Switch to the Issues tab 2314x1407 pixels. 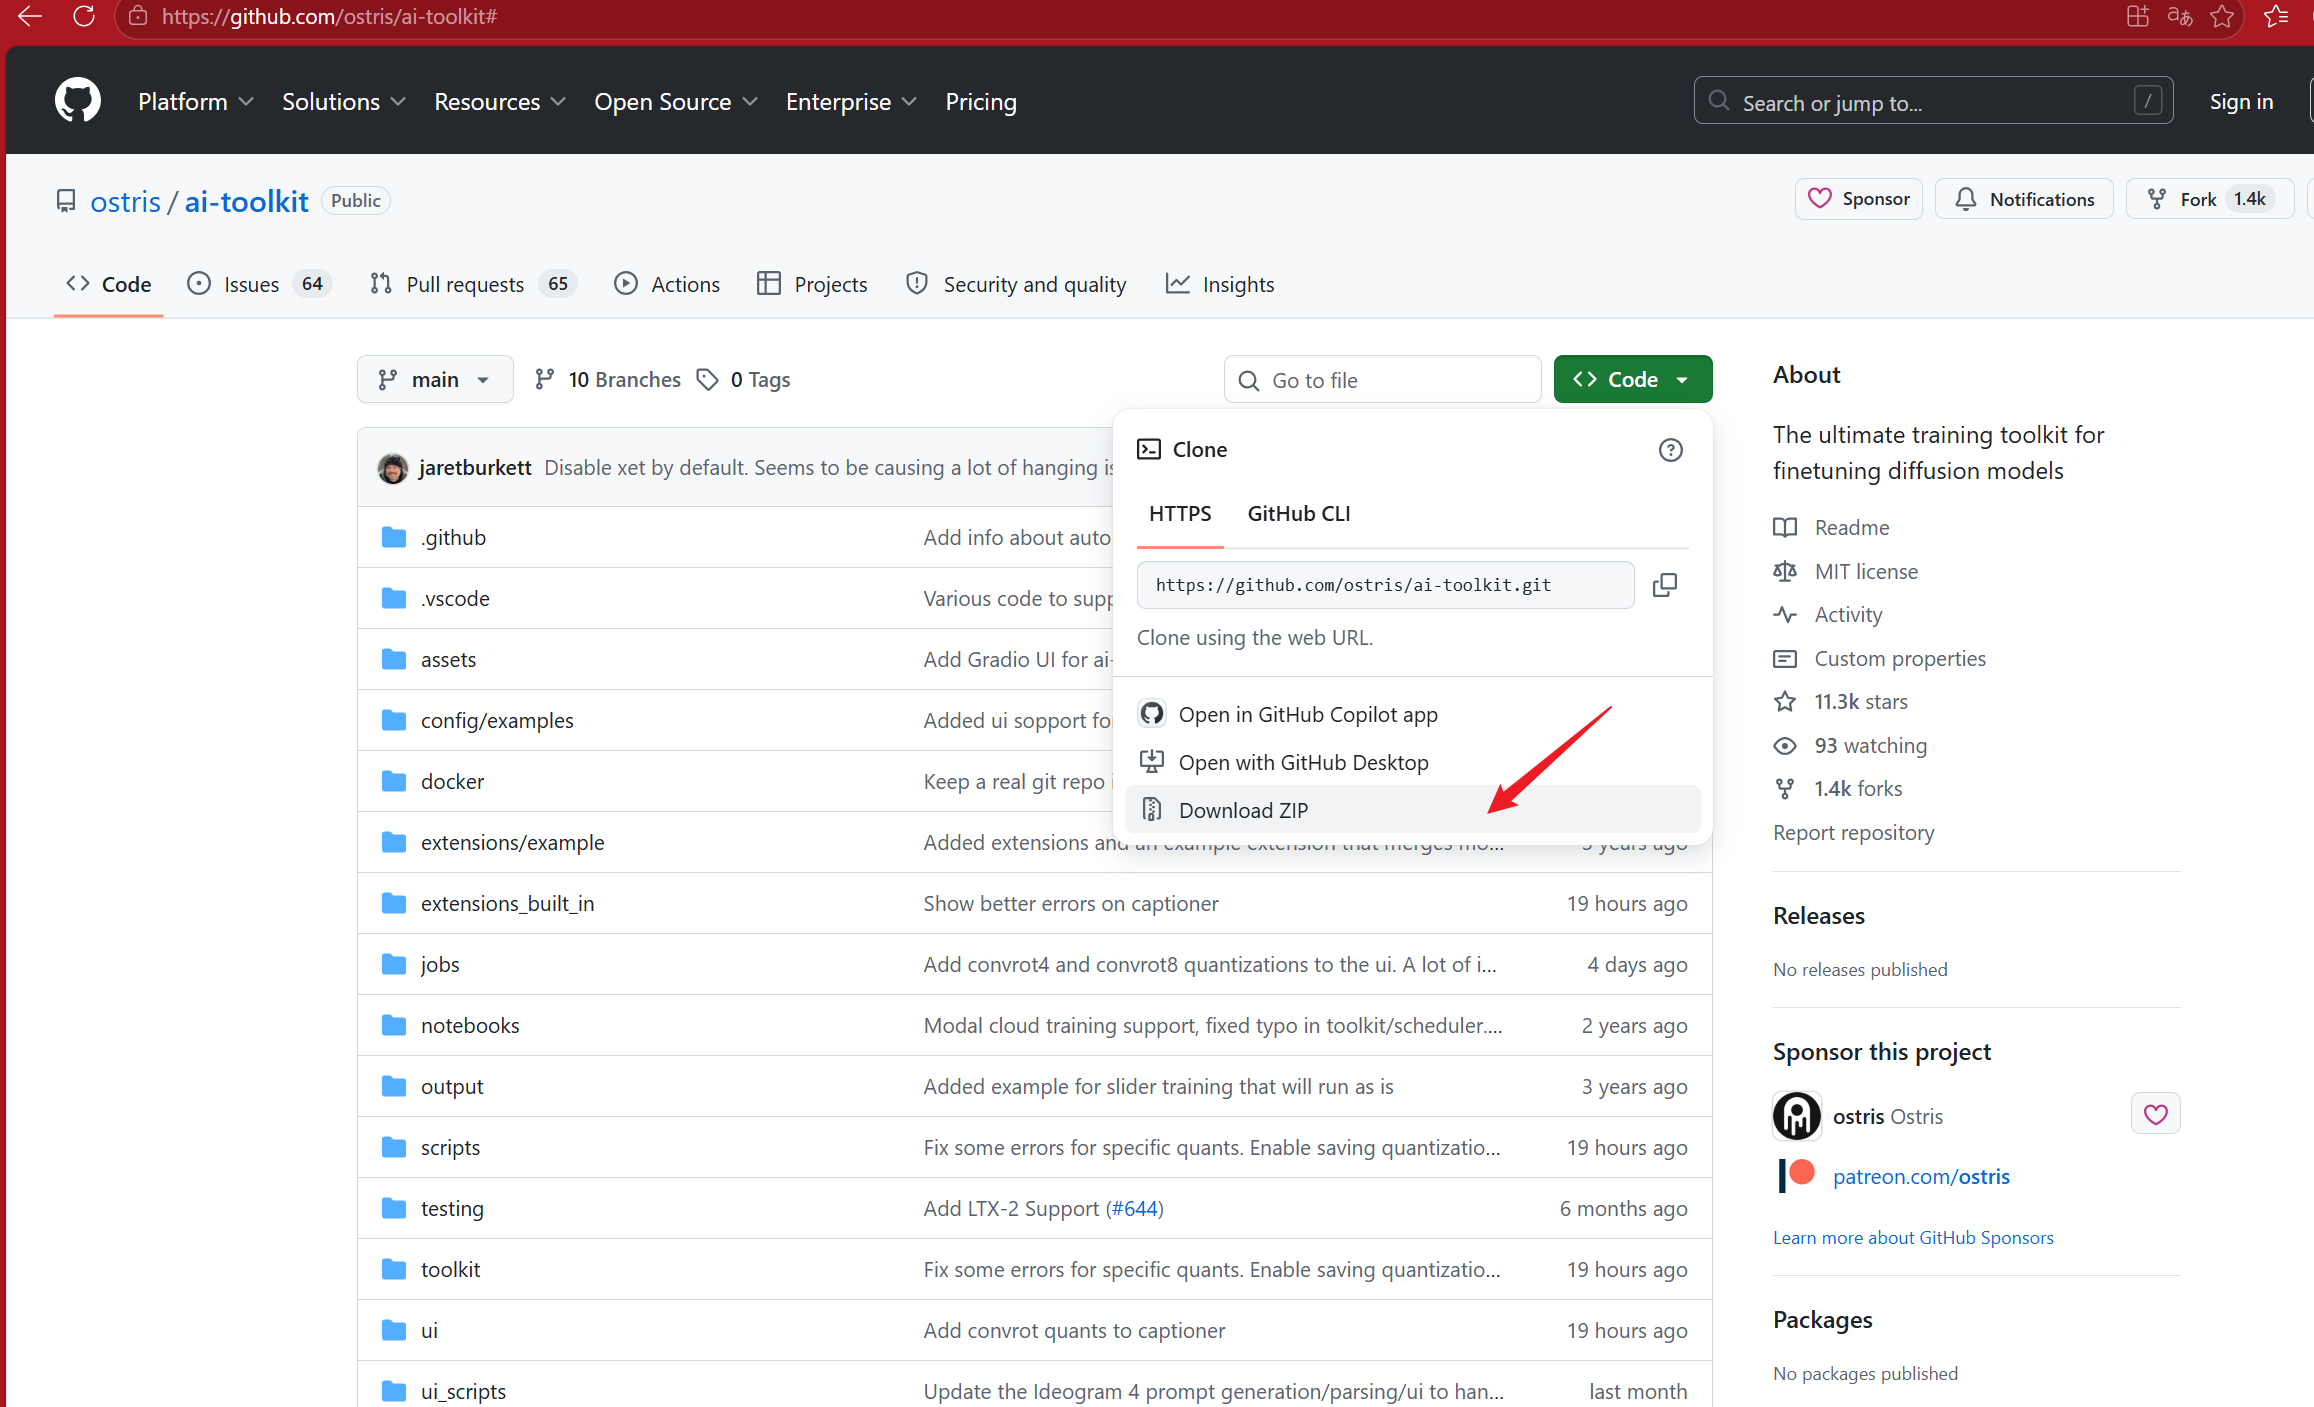pos(259,284)
